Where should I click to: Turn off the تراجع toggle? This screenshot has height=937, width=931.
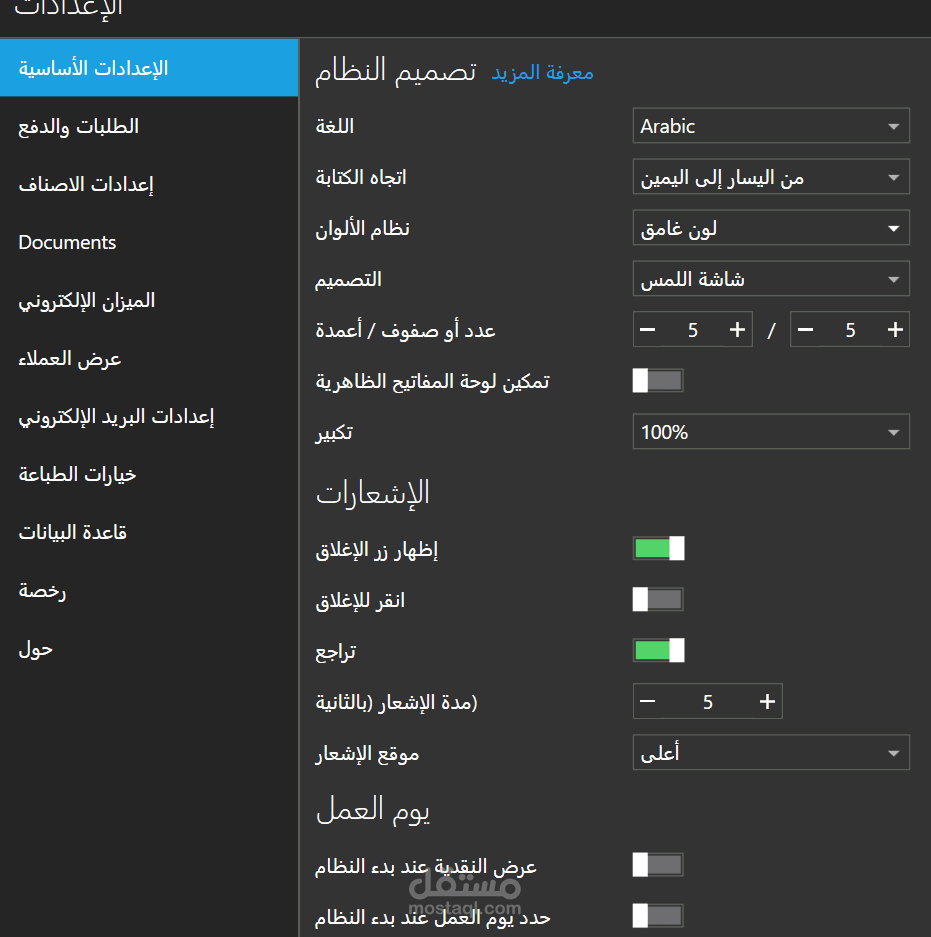[658, 651]
